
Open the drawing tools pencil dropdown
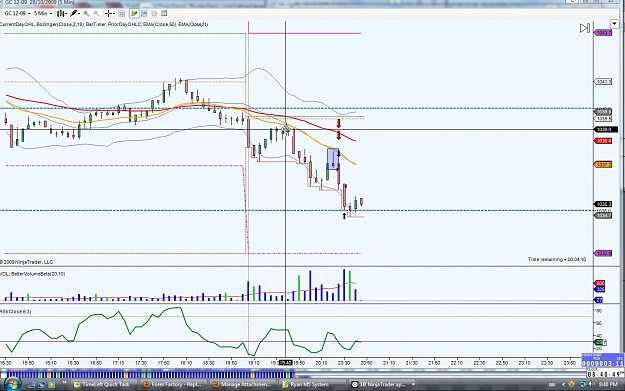coord(75,14)
